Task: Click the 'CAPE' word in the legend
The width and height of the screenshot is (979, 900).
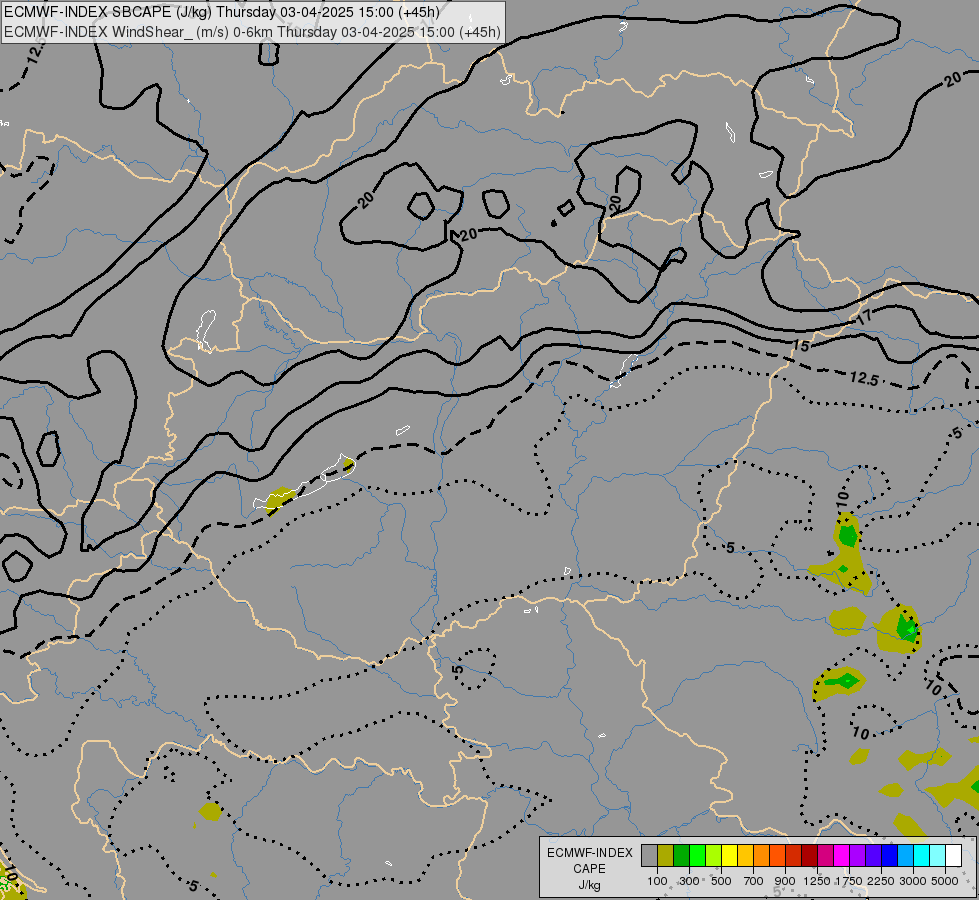Action: coord(589,869)
